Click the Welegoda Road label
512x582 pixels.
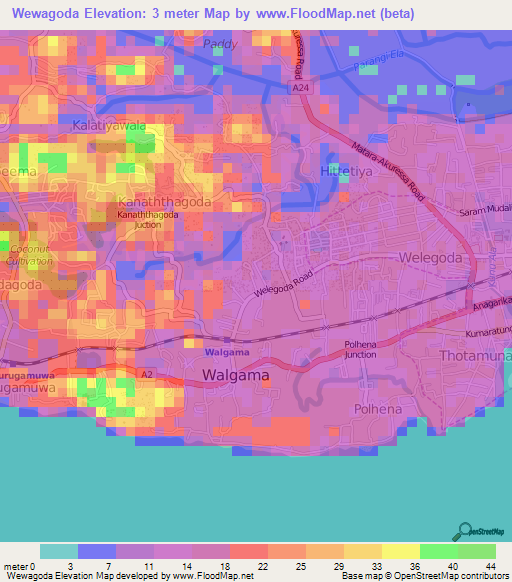click(x=283, y=284)
